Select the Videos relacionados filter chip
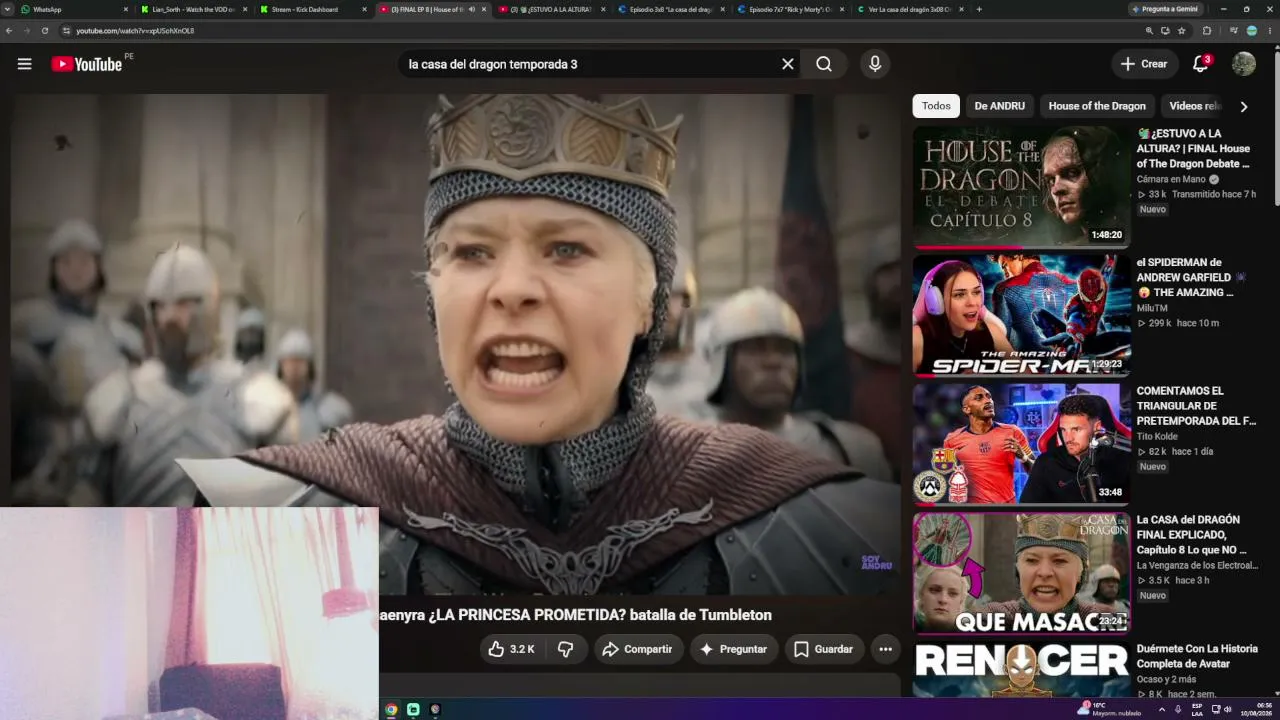Image resolution: width=1280 pixels, height=720 pixels. pyautogui.click(x=1194, y=106)
